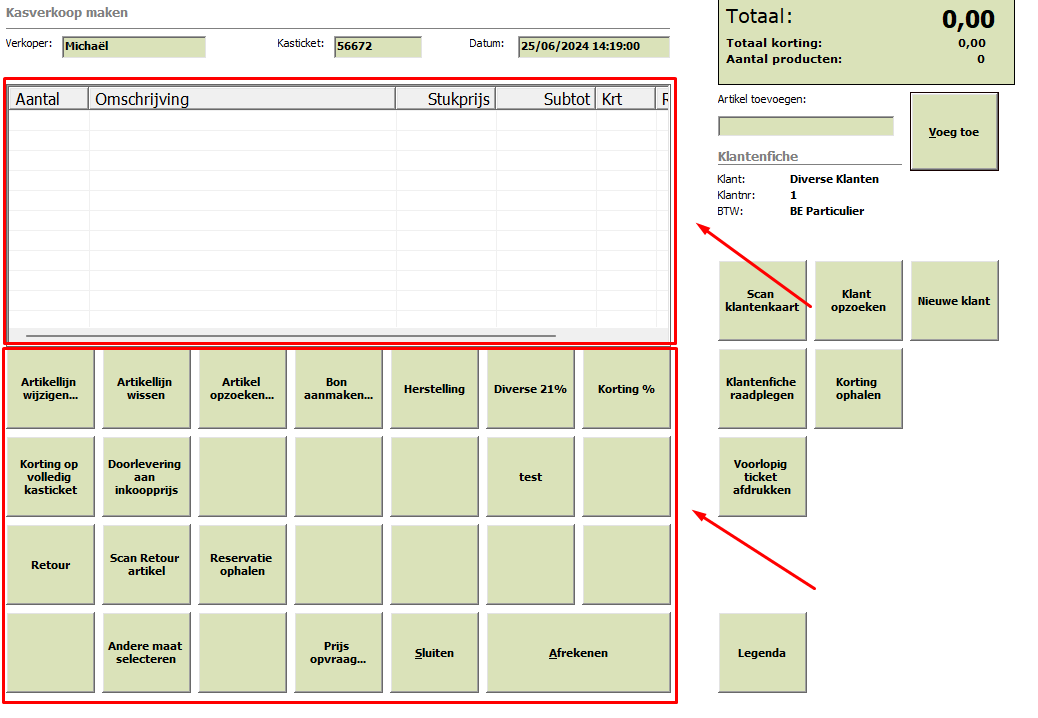Click Artikellijn wissen to delete line

pos(146,388)
